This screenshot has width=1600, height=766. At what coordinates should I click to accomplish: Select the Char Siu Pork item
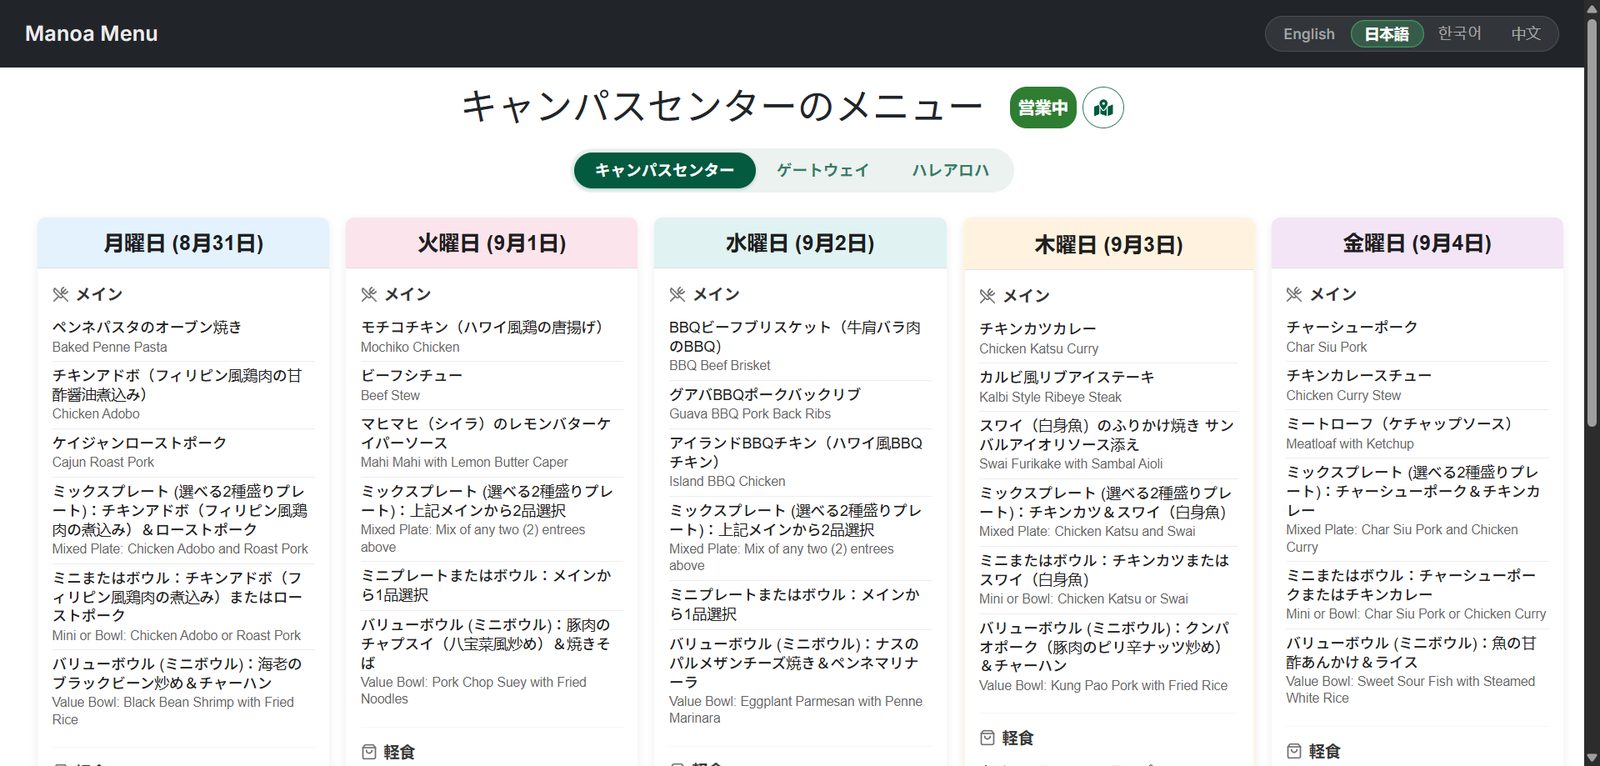click(x=1417, y=337)
